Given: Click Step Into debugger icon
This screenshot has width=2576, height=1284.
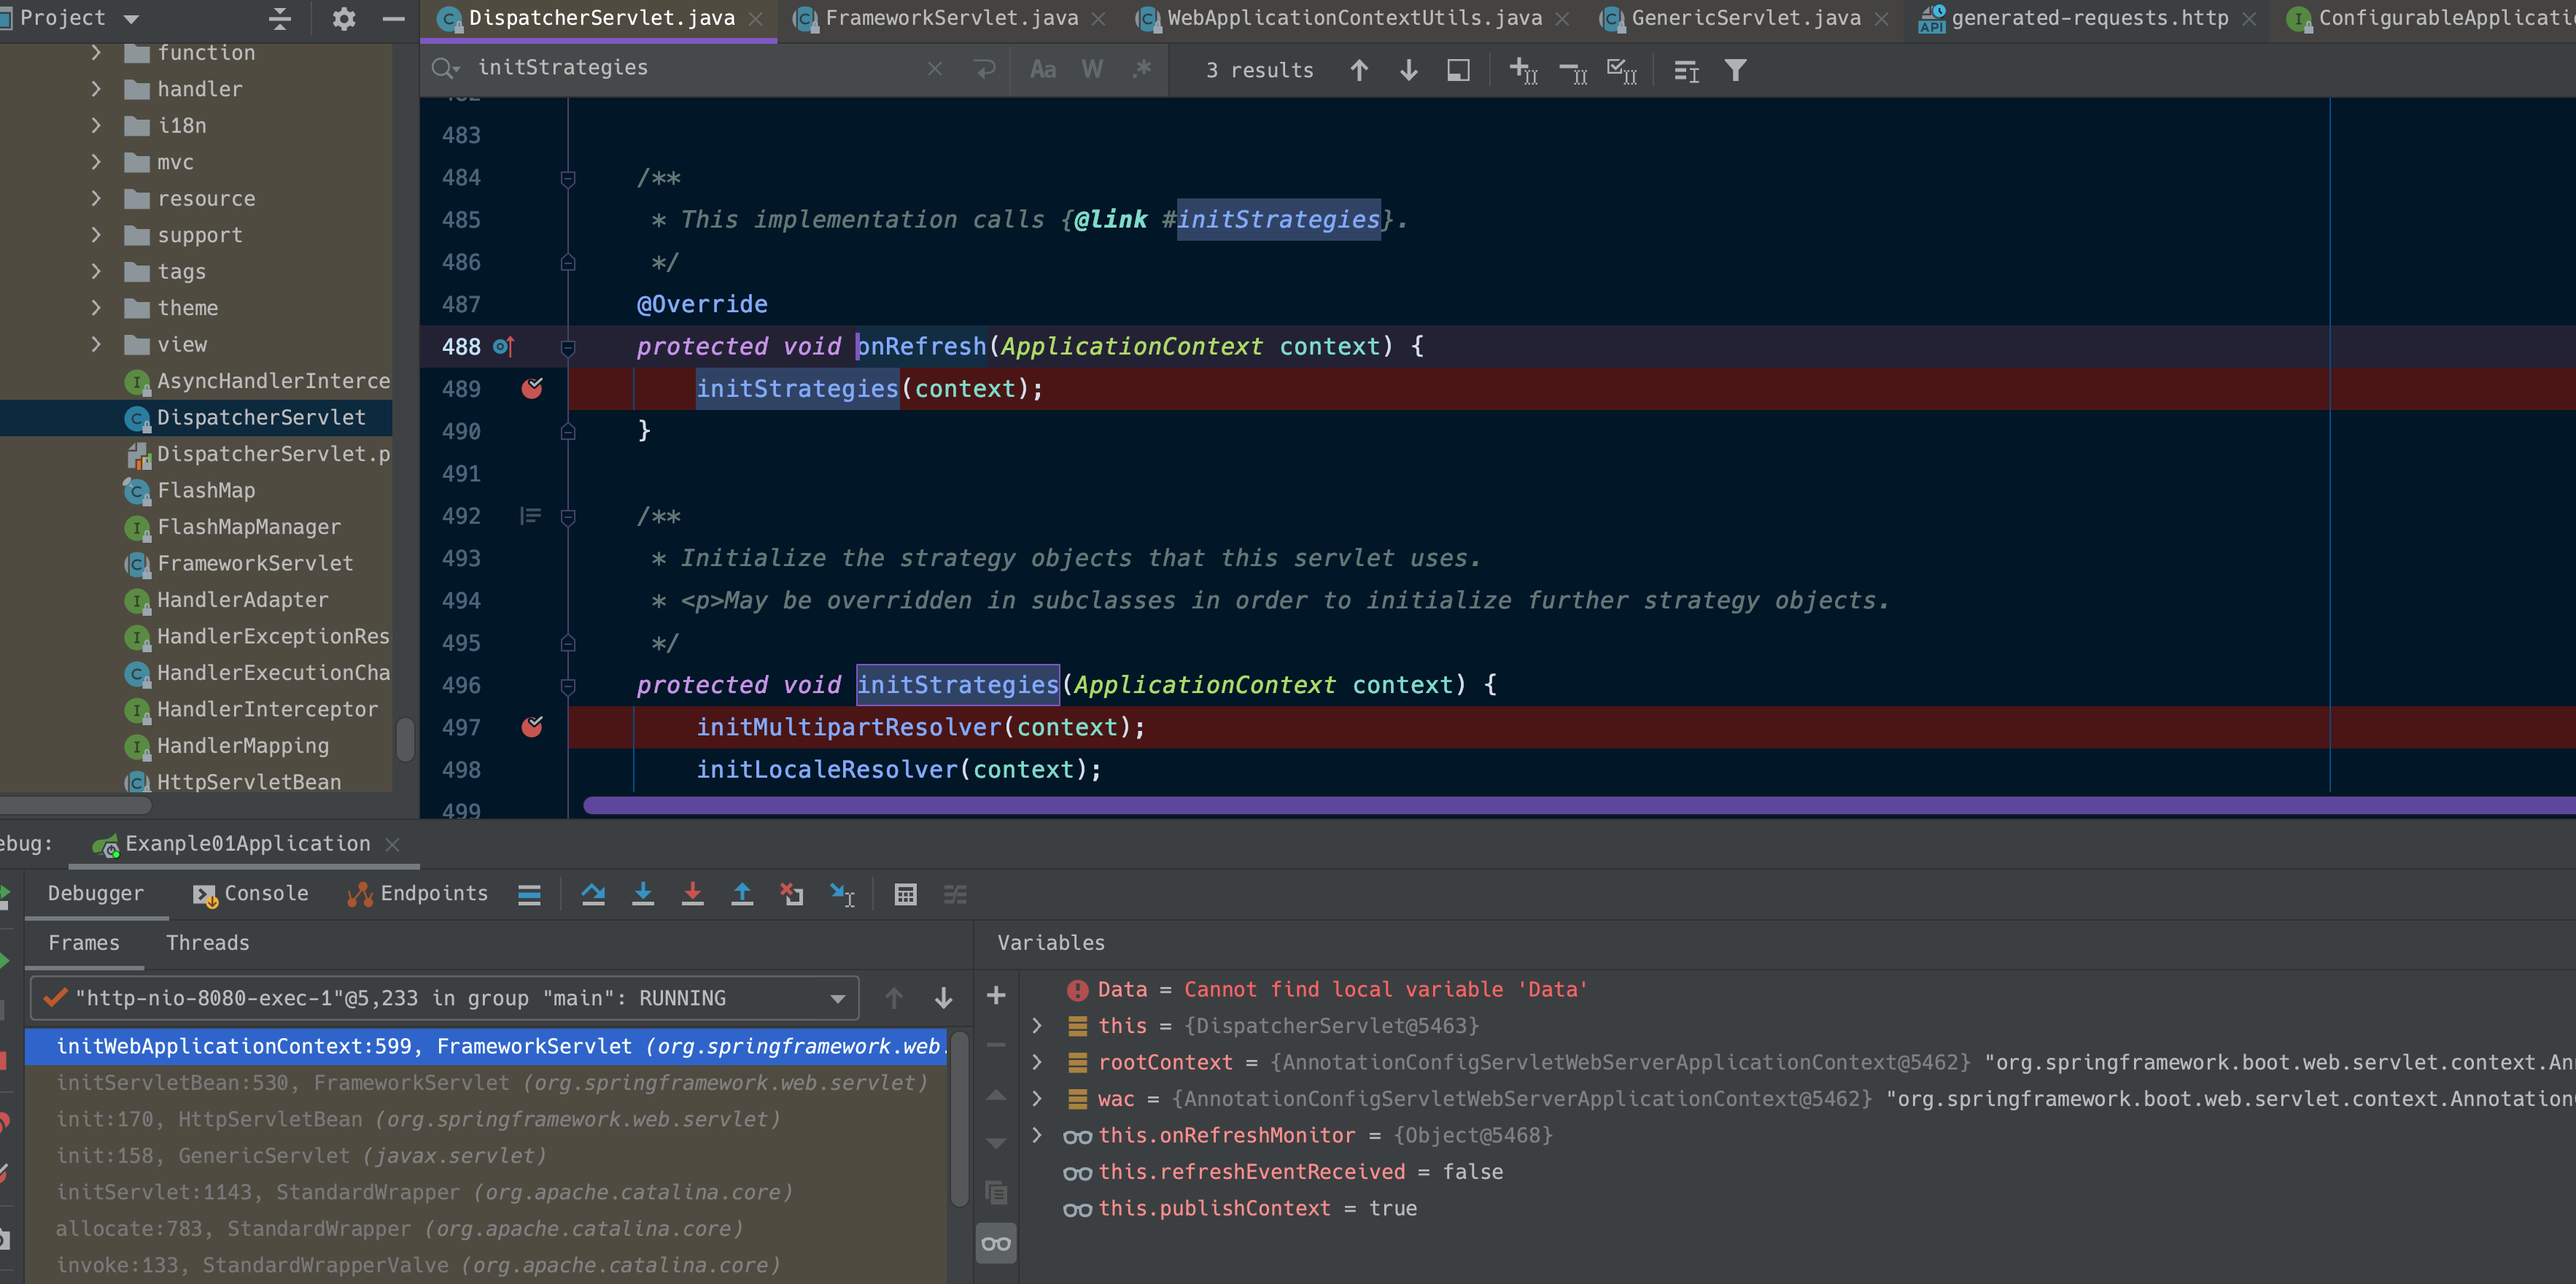Looking at the screenshot, I should tap(643, 894).
